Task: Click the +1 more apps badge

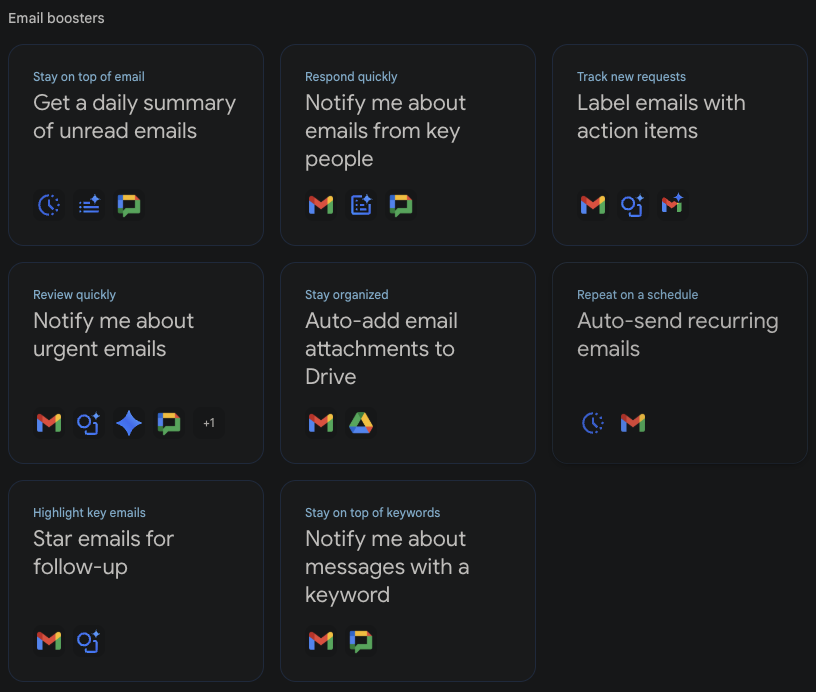Action: click(209, 423)
